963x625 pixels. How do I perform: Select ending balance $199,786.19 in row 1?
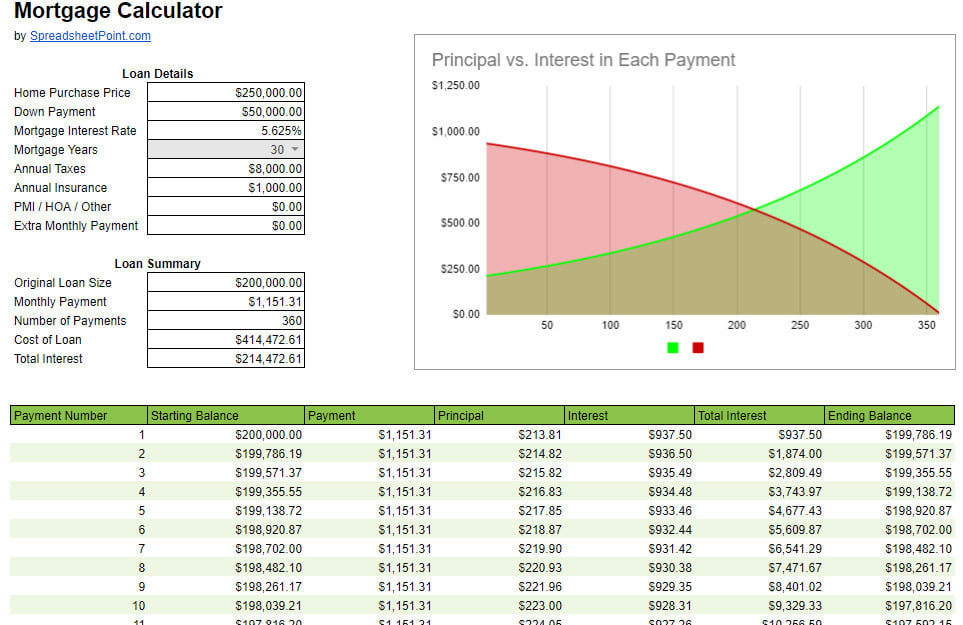889,435
